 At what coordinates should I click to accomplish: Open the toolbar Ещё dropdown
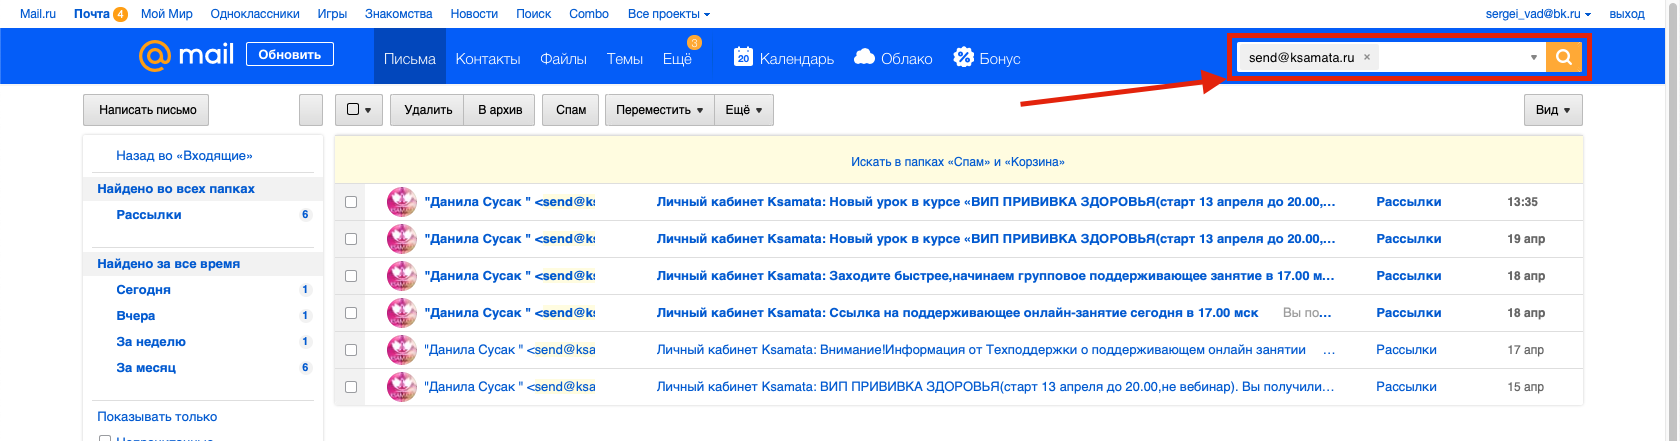coord(744,110)
